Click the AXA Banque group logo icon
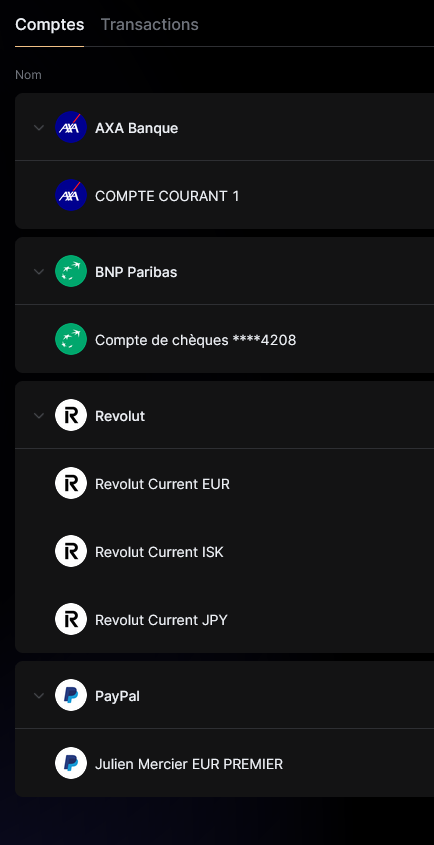This screenshot has height=845, width=434. (x=71, y=127)
